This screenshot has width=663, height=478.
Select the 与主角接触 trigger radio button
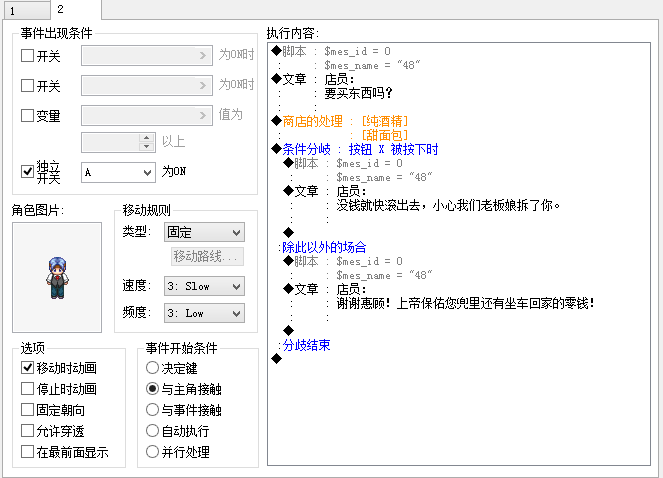[x=152, y=388]
